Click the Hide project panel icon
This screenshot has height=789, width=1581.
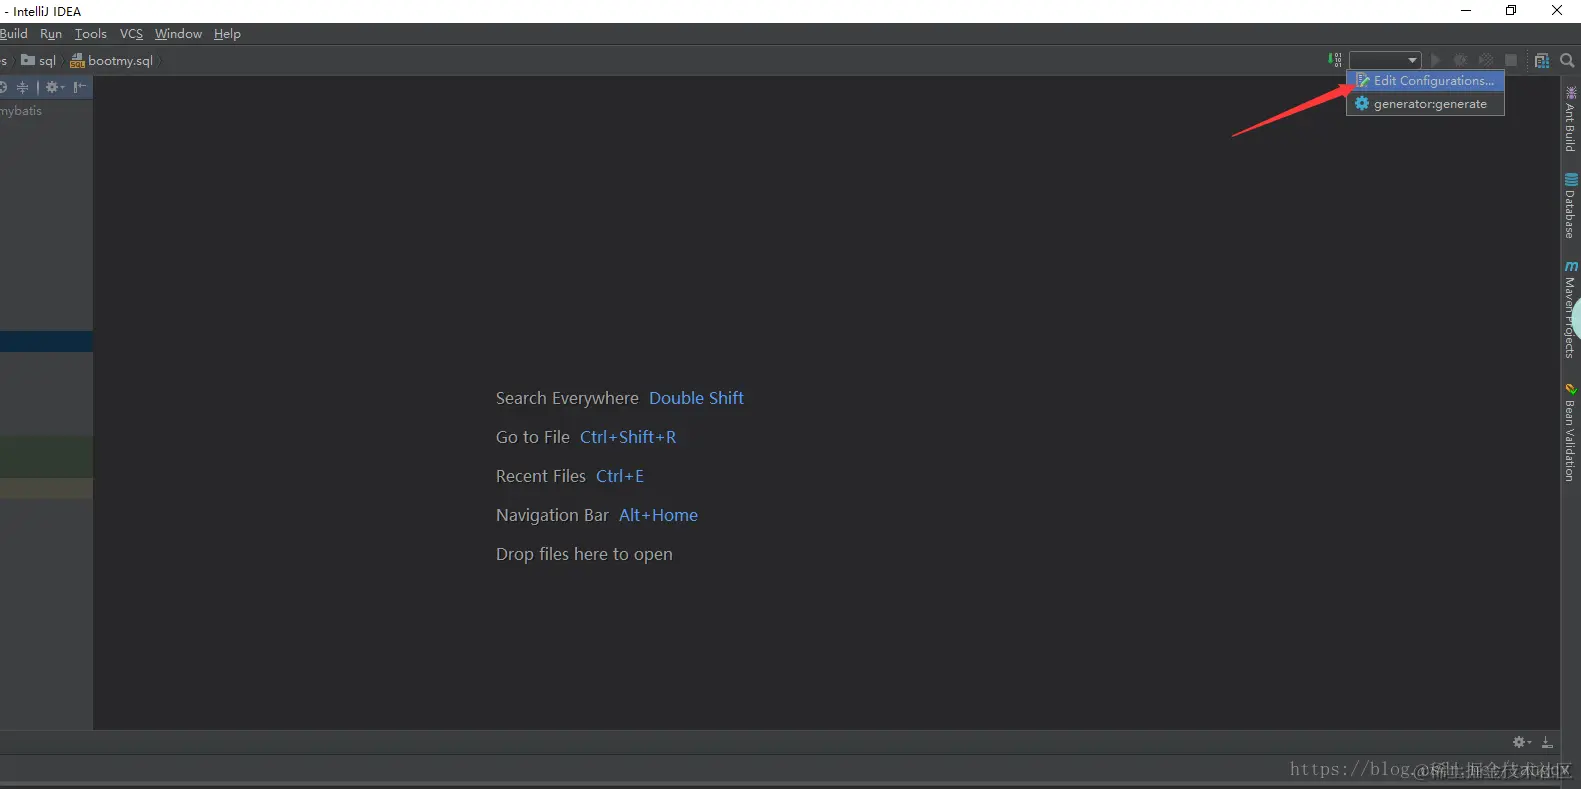(80, 87)
